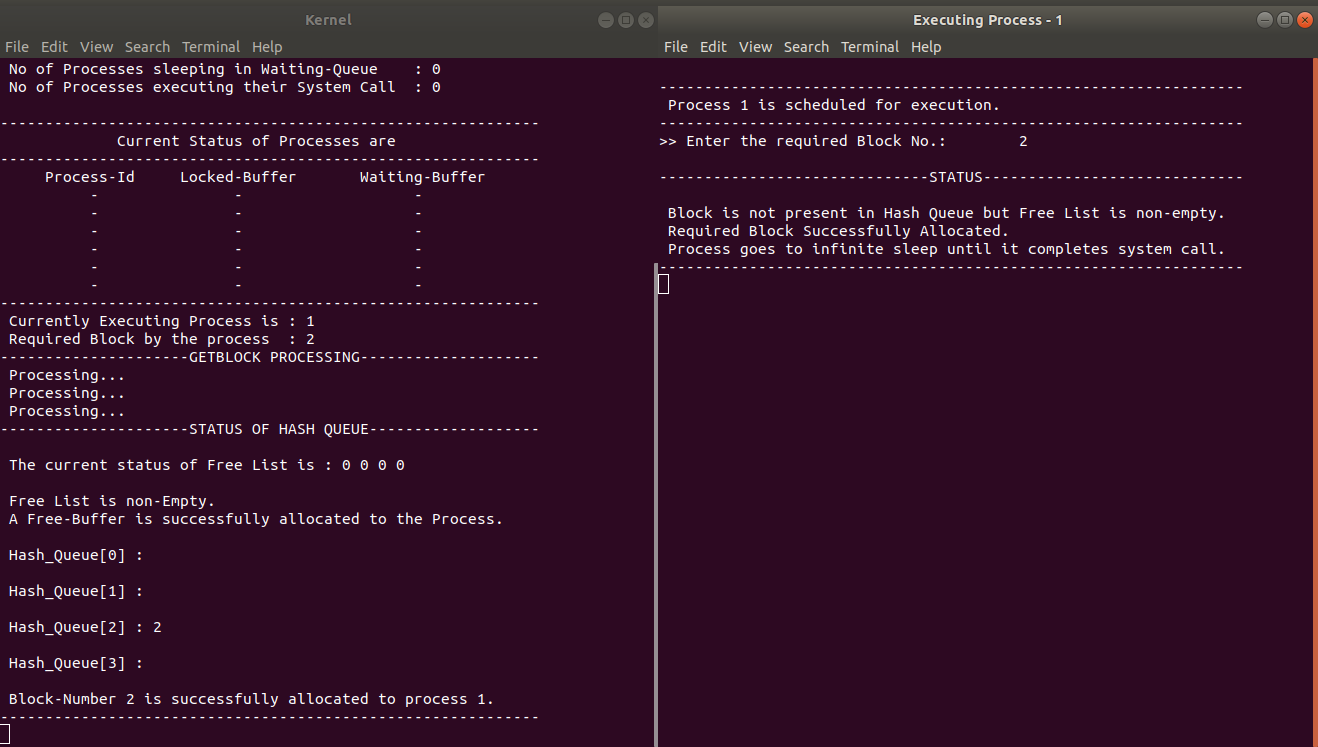This screenshot has height=747, width=1318.
Task: Open the Terminal menu in Executing Process - 1
Action: pyautogui.click(x=869, y=46)
